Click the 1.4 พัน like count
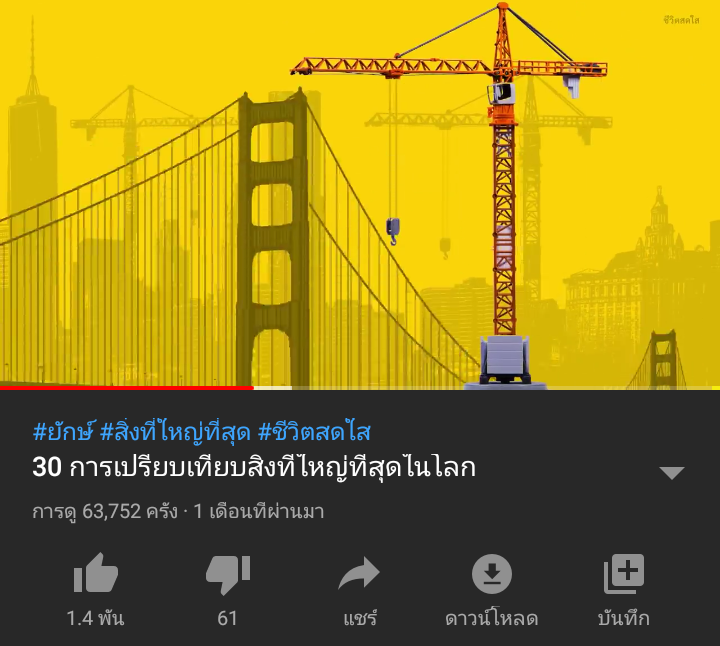Image resolution: width=720 pixels, height=646 pixels. (x=96, y=618)
